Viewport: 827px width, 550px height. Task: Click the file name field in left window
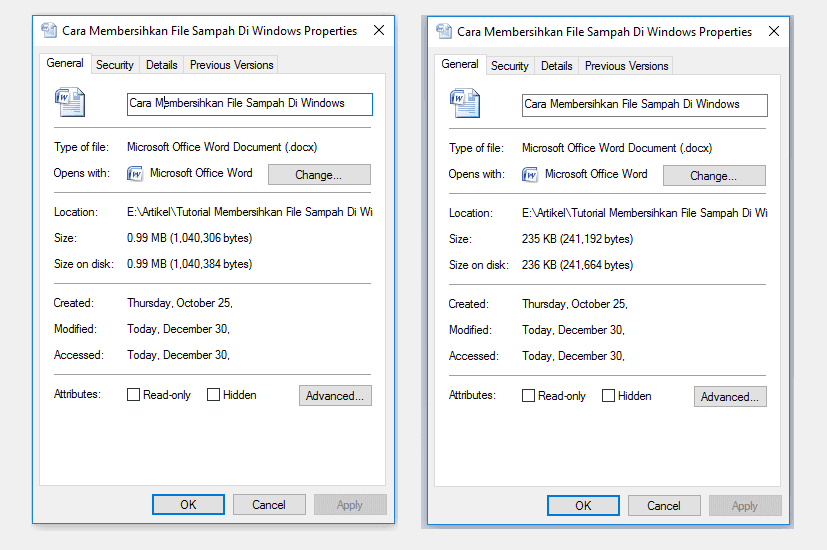249,104
